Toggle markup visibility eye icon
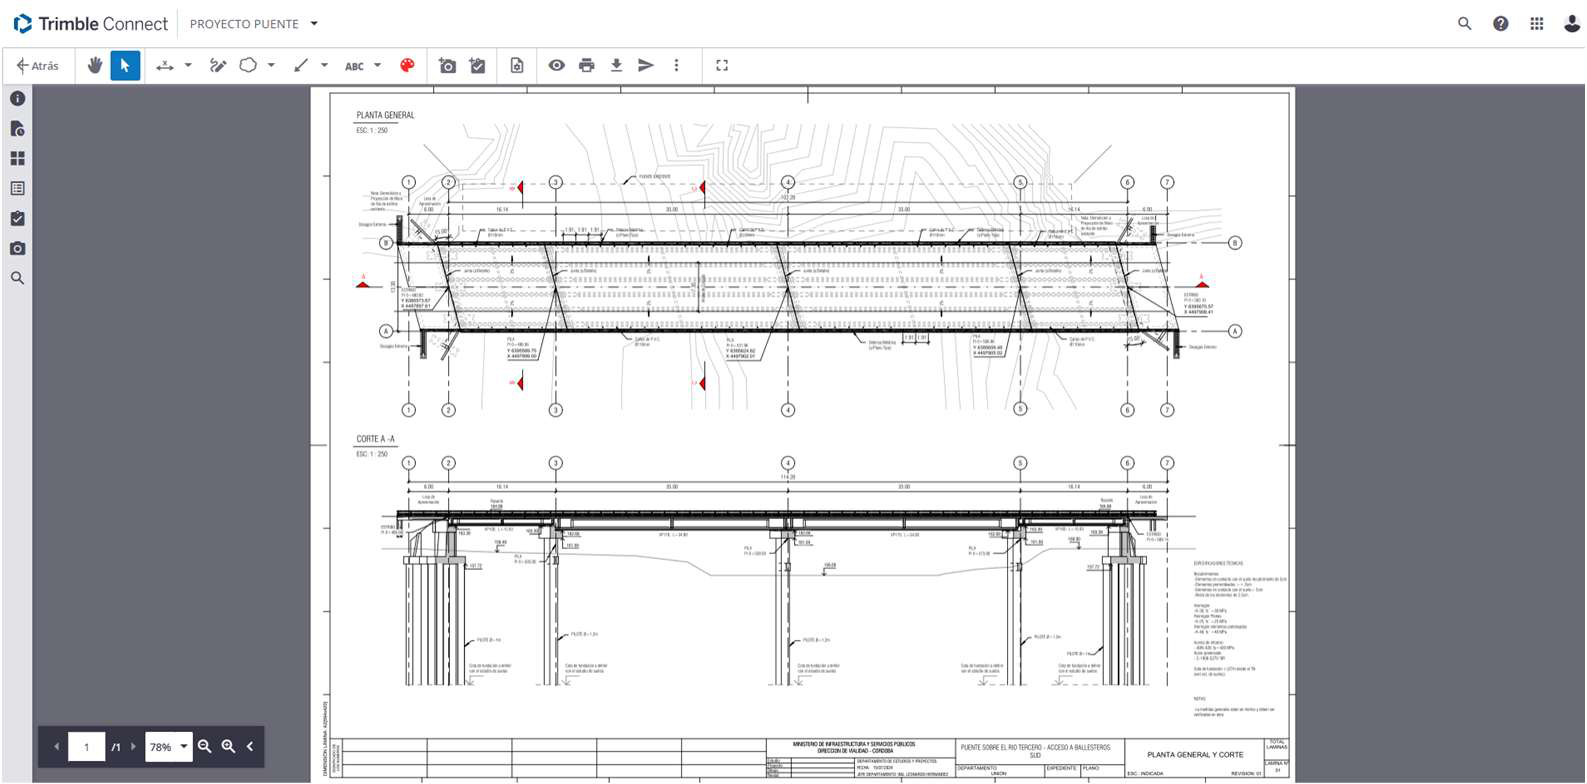 click(556, 66)
